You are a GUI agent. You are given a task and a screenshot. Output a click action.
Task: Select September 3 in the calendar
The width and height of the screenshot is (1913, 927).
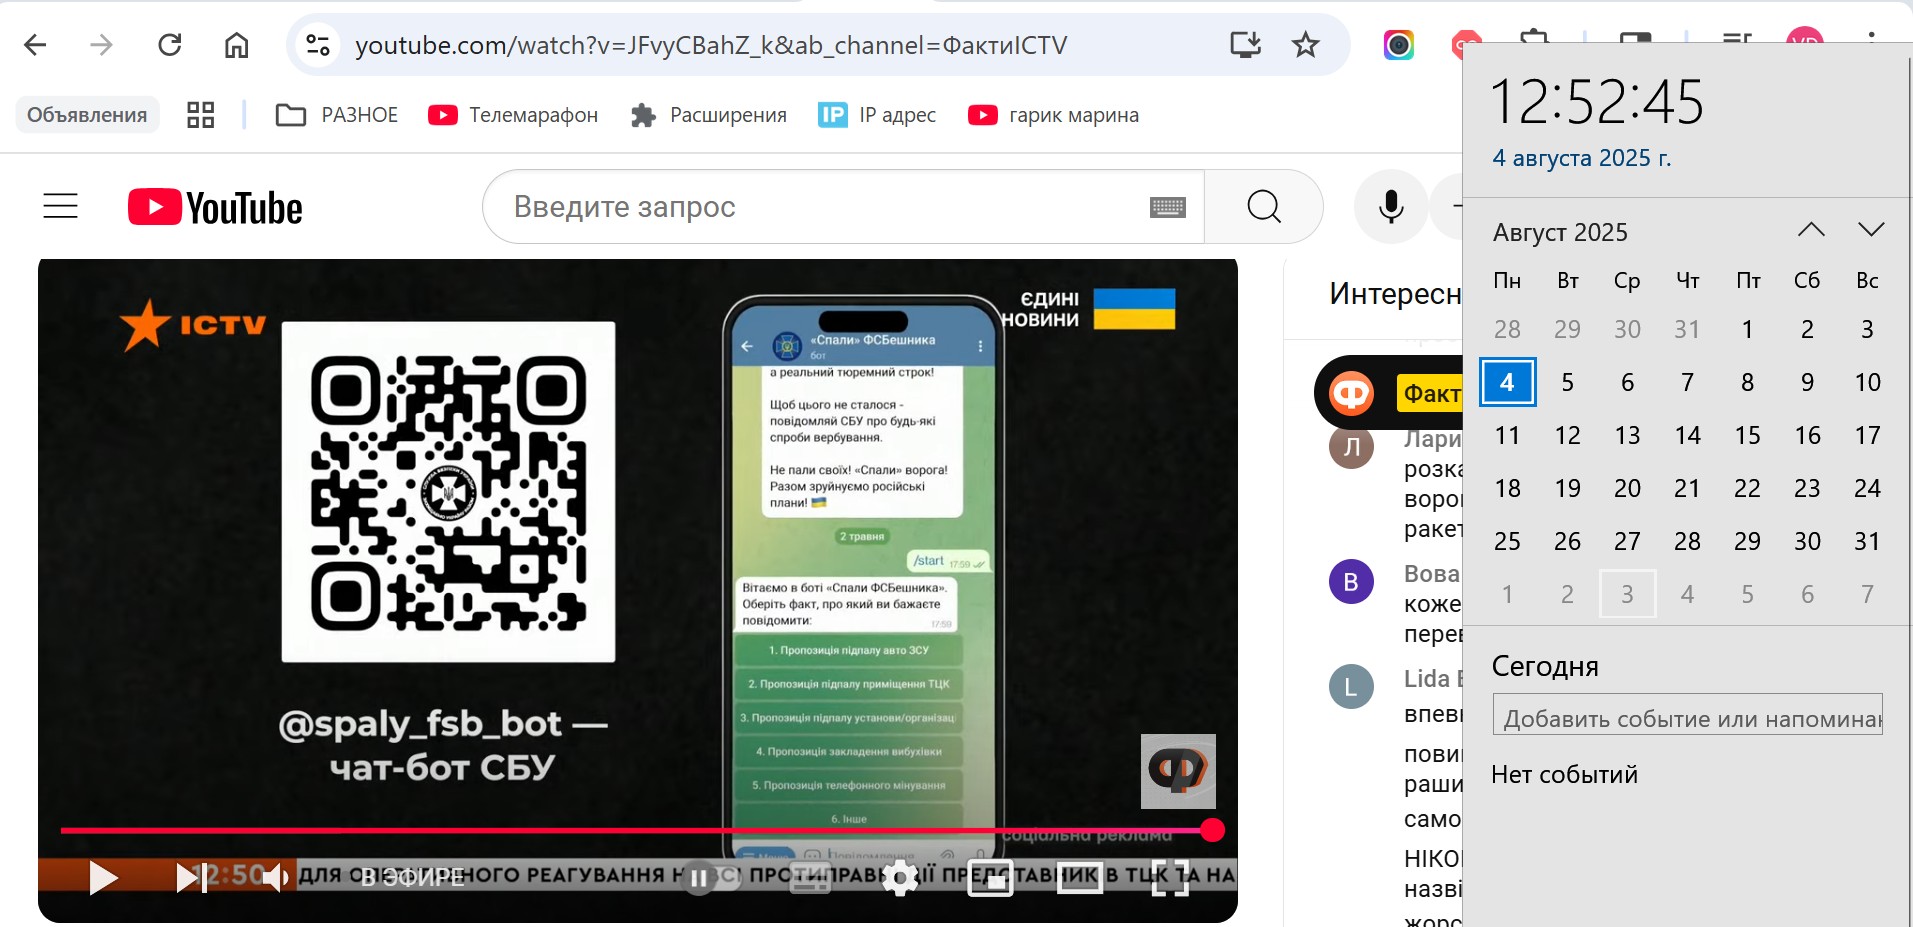click(x=1627, y=594)
